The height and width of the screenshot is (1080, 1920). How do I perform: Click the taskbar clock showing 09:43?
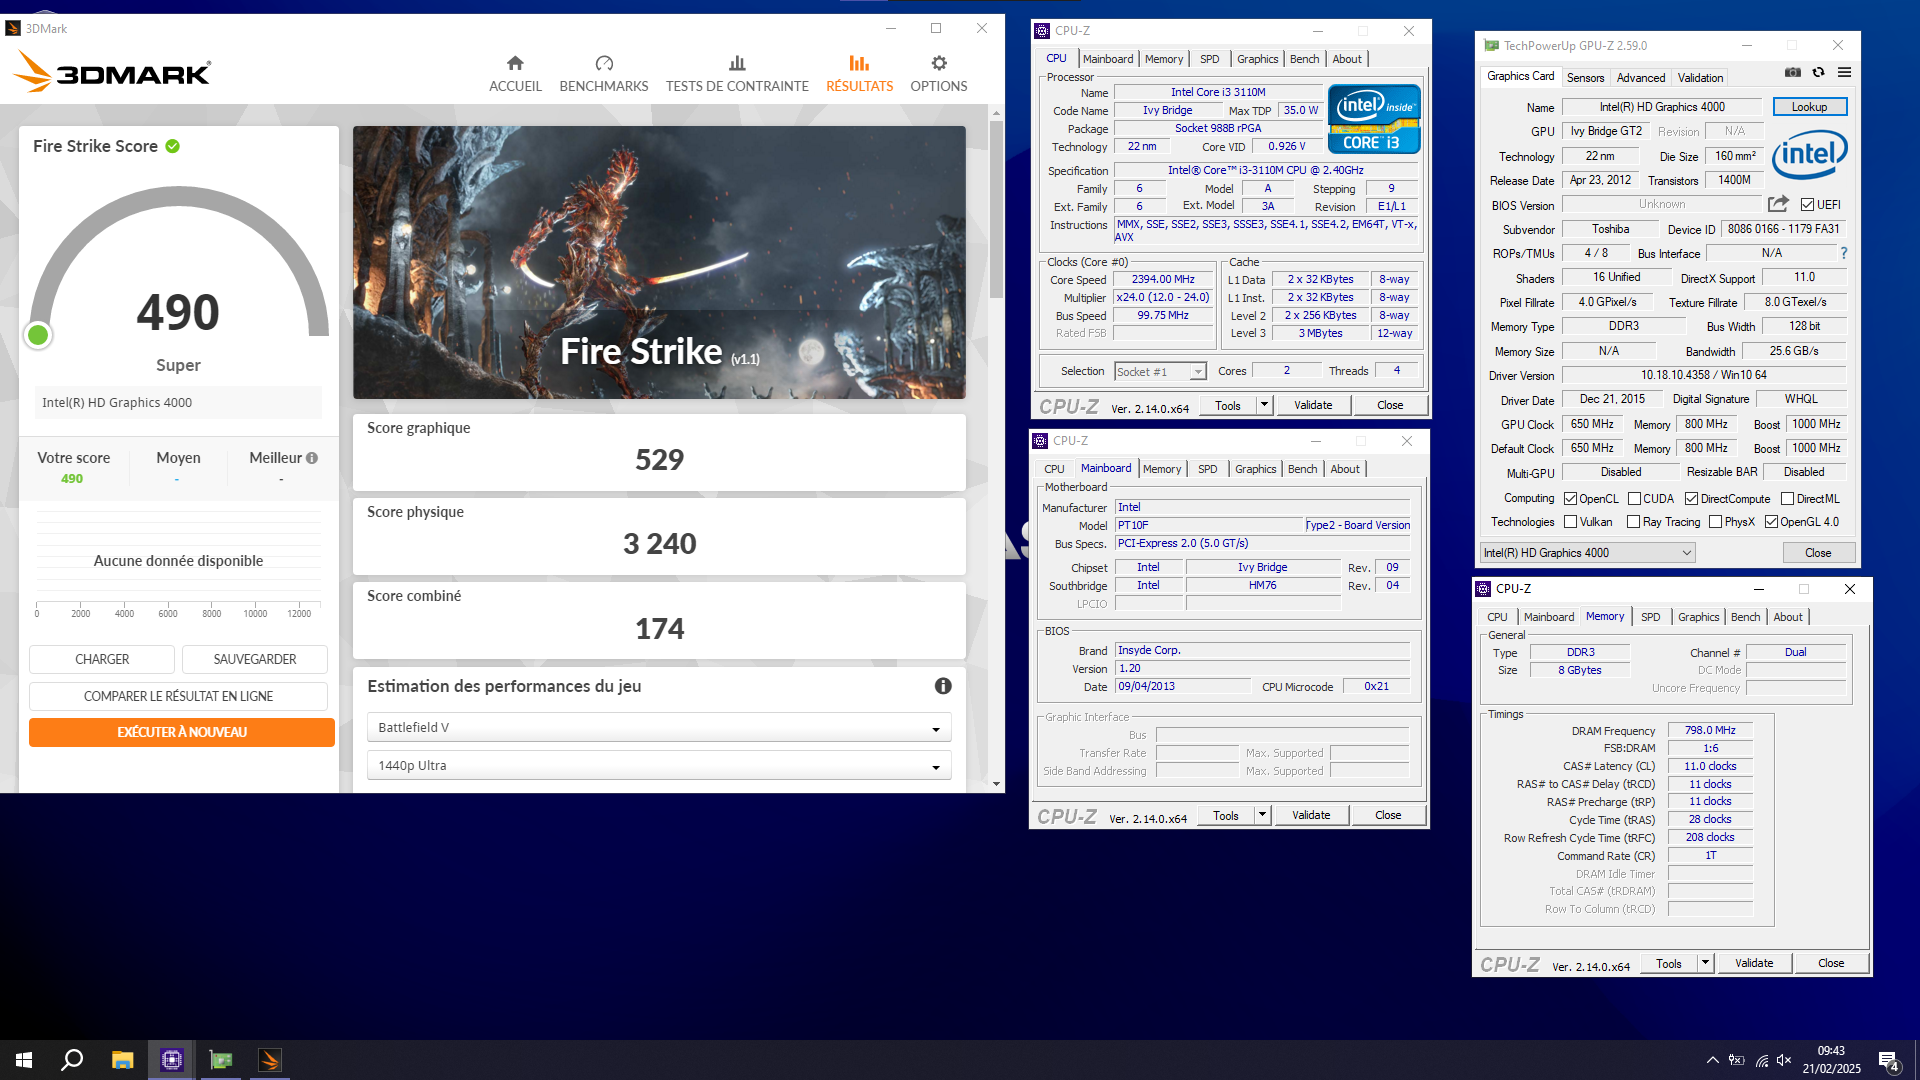click(1831, 1060)
